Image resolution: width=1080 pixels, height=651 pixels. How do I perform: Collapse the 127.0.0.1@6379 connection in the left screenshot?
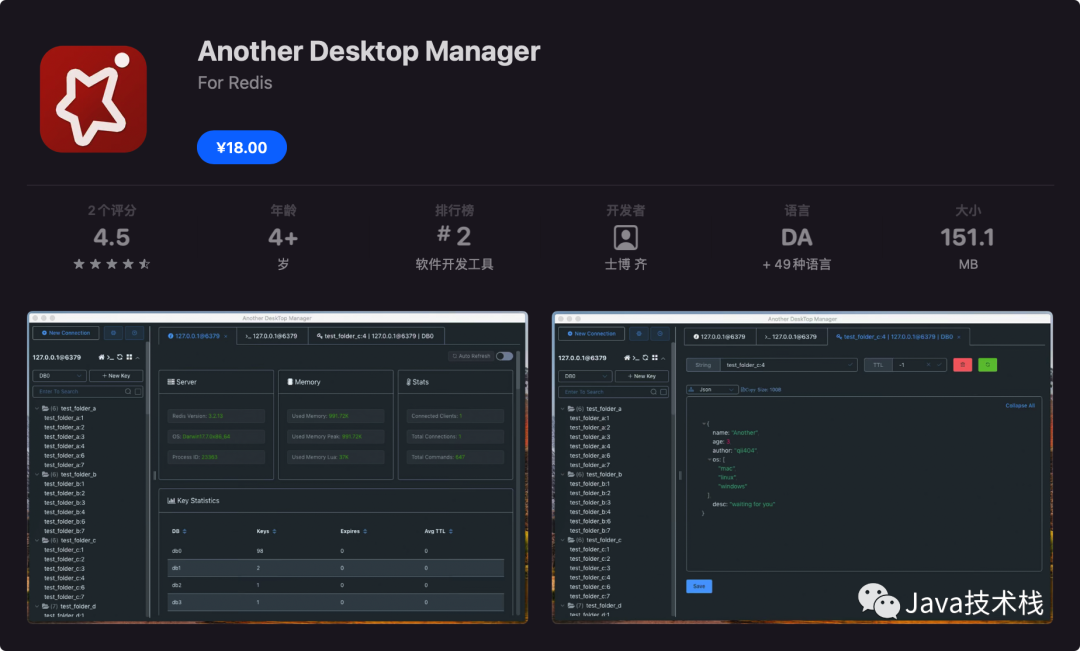[x=138, y=358]
